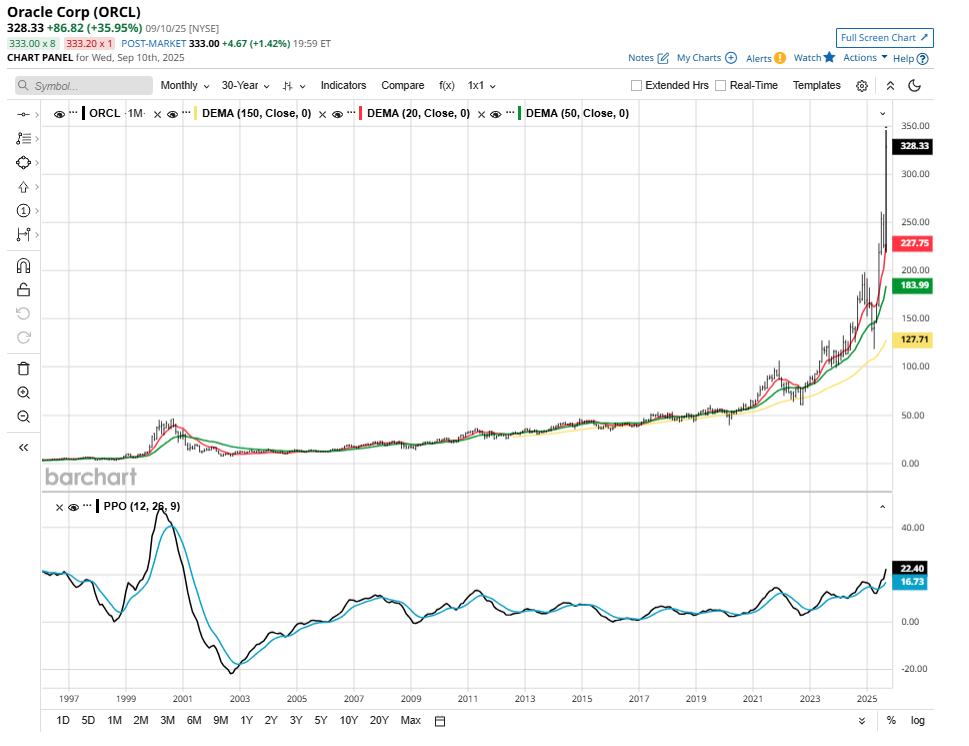Screen dimensions: 969x746
Task: Open the Help link
Action: pos(910,59)
